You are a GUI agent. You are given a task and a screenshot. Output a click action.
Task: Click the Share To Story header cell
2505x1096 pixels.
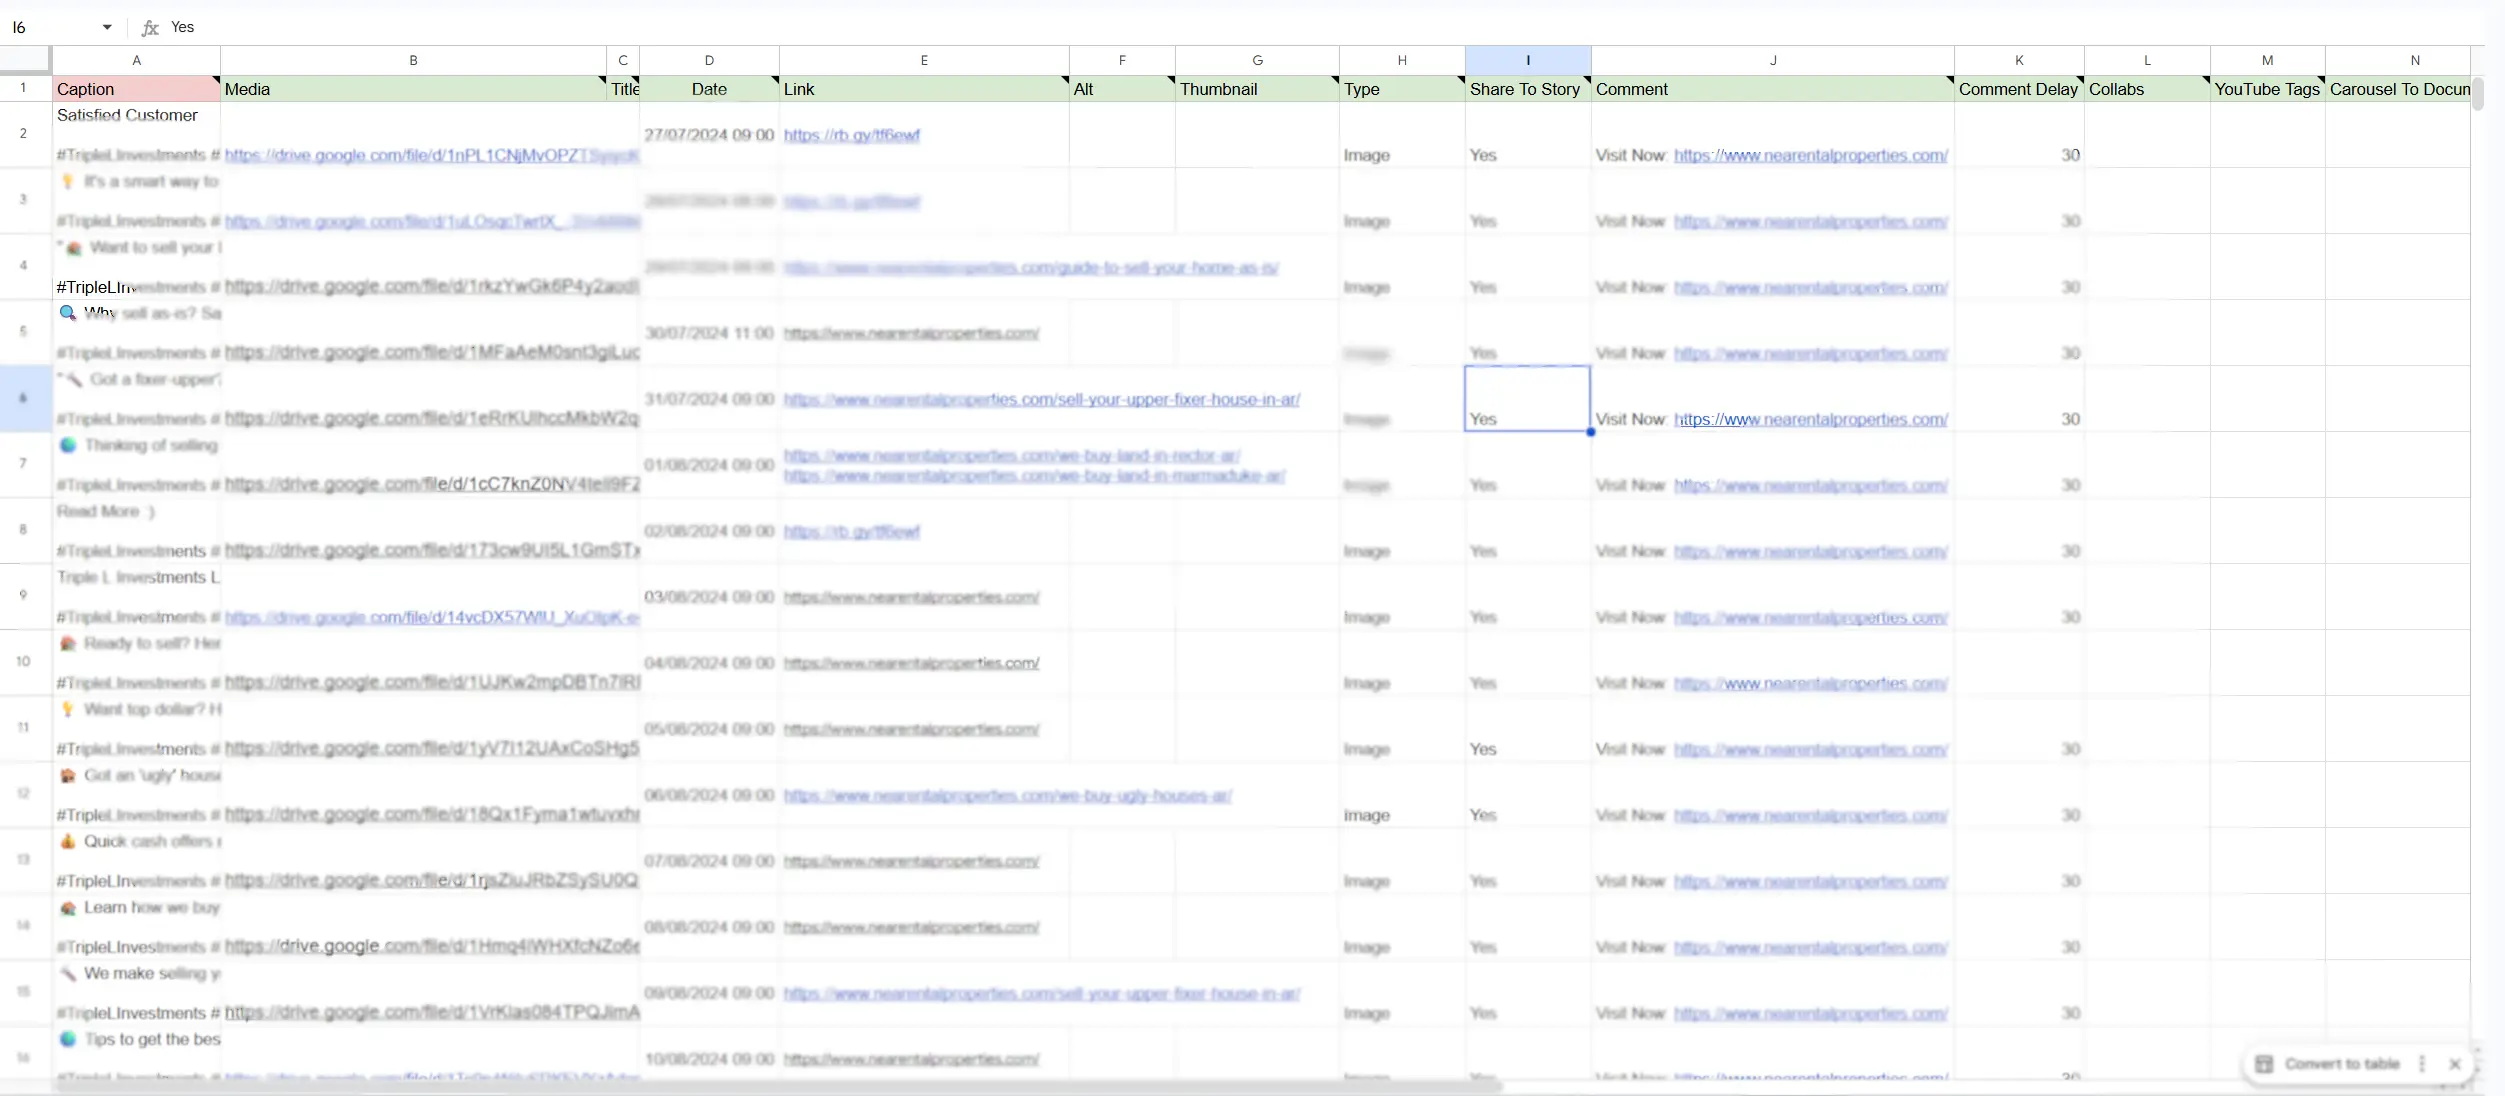coord(1527,89)
